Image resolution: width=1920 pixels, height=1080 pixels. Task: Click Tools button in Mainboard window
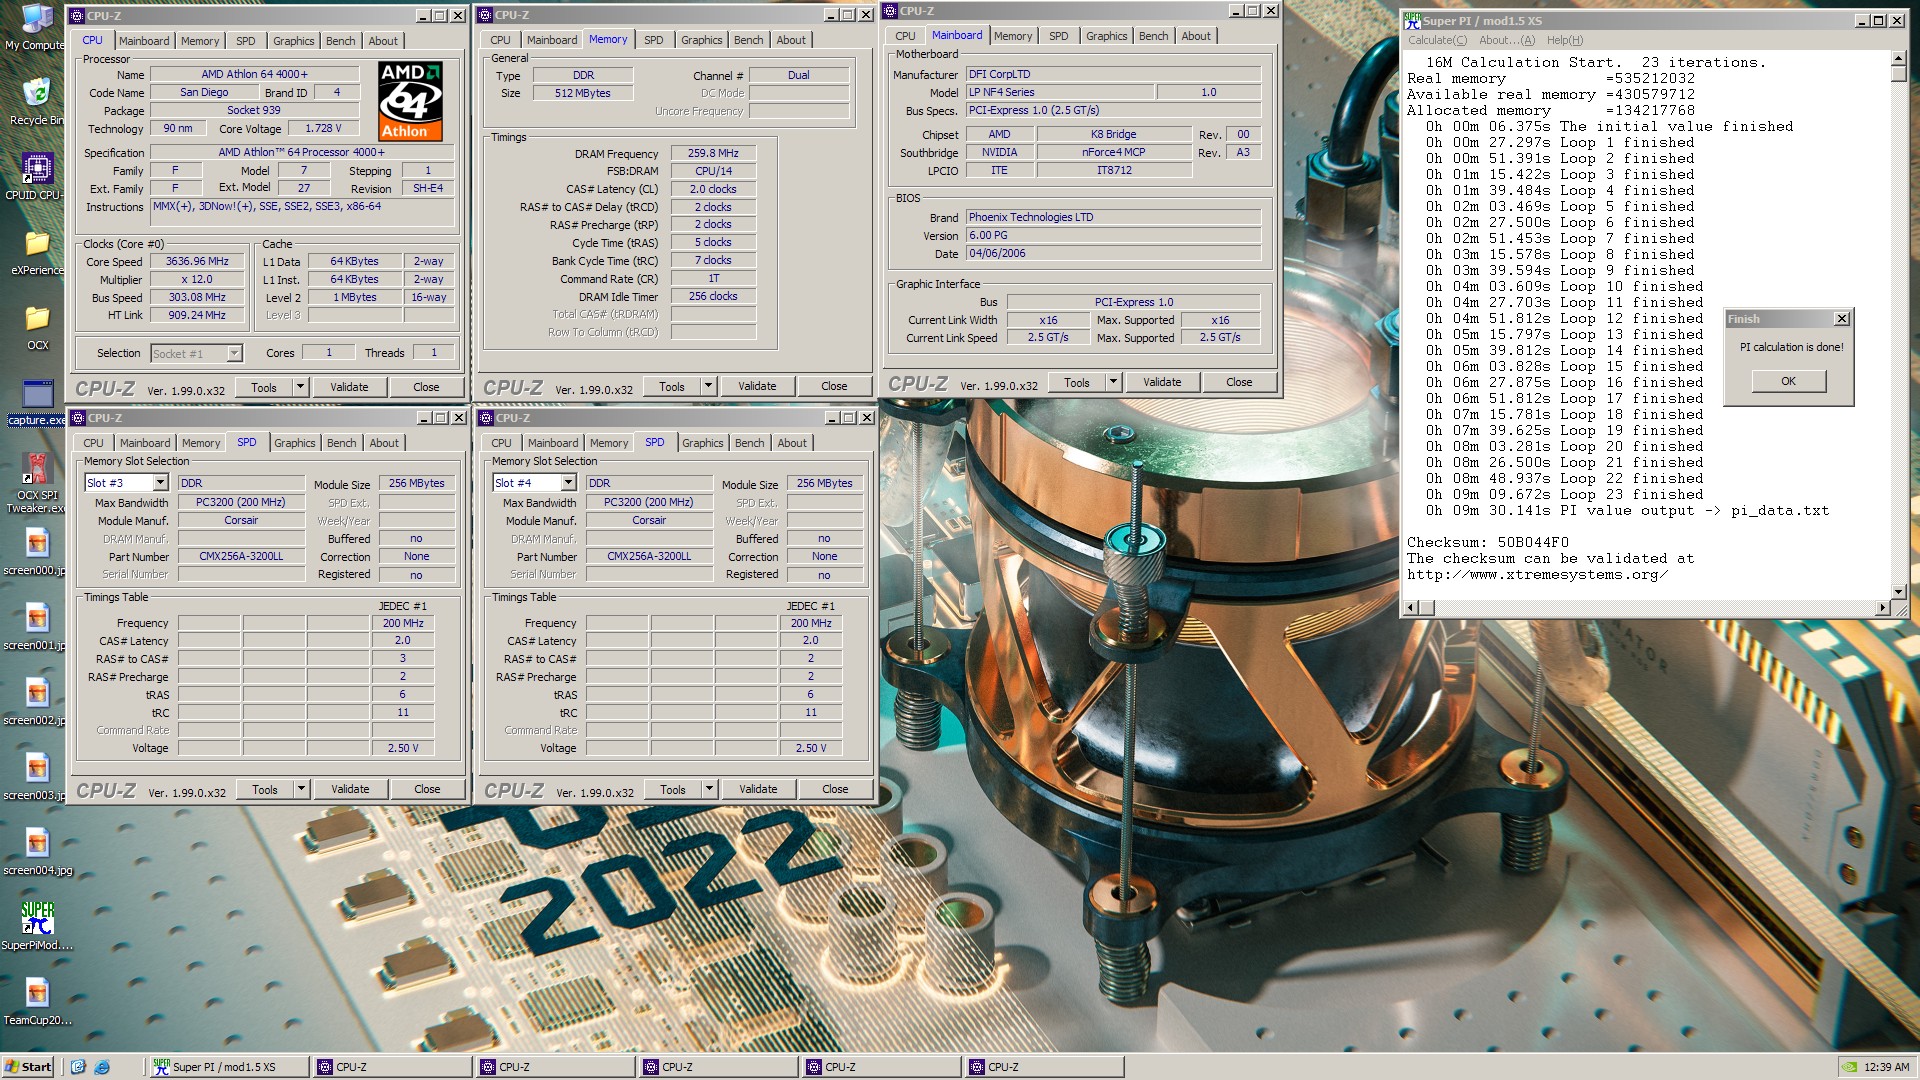(1076, 382)
